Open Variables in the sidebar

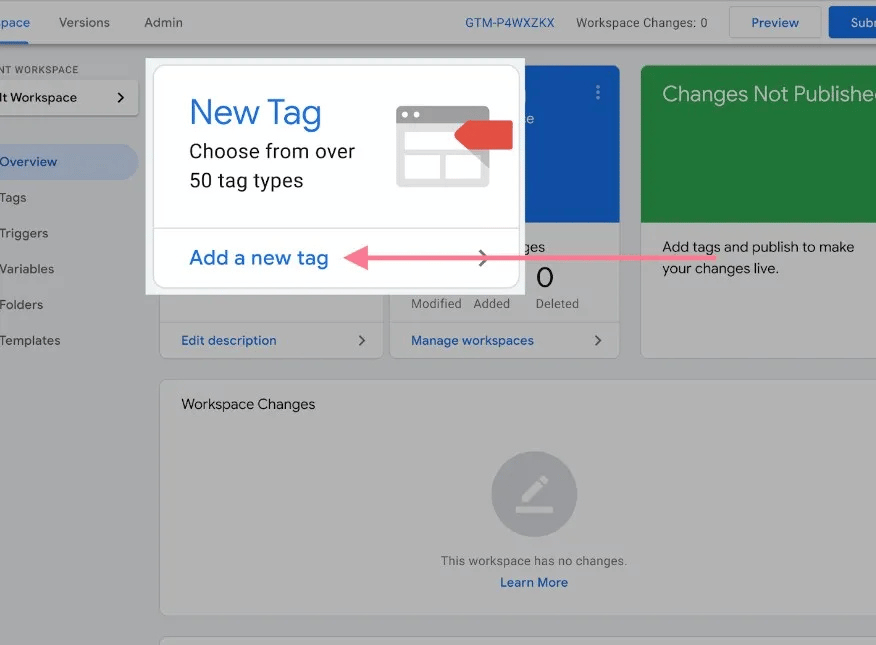[27, 269]
